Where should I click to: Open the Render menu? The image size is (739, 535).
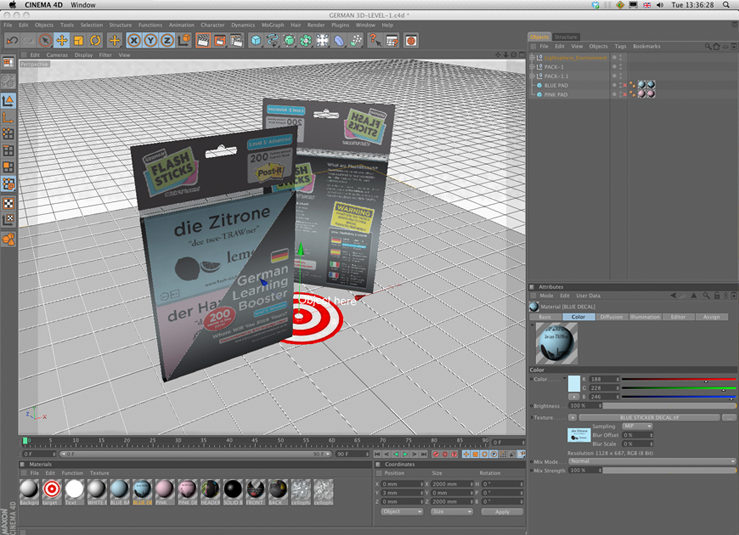316,25
